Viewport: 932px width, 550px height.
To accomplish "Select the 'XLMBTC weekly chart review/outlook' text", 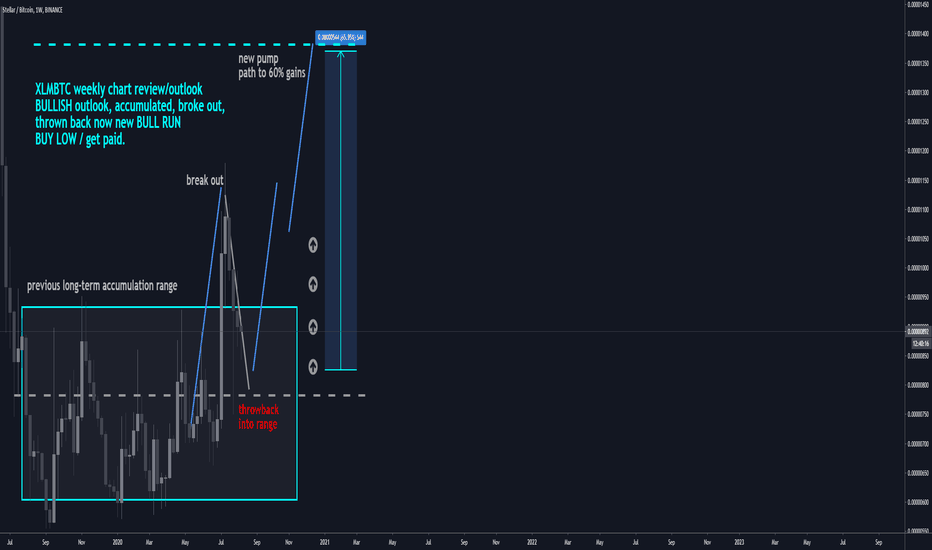I will coord(119,89).
